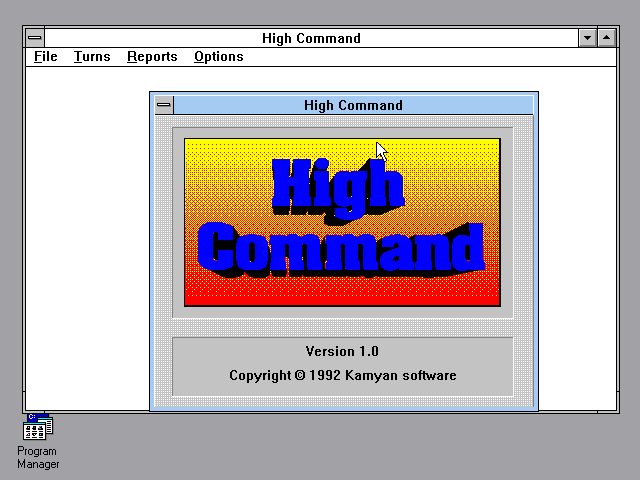
Task: Open the Reports menu
Action: [x=152, y=57]
